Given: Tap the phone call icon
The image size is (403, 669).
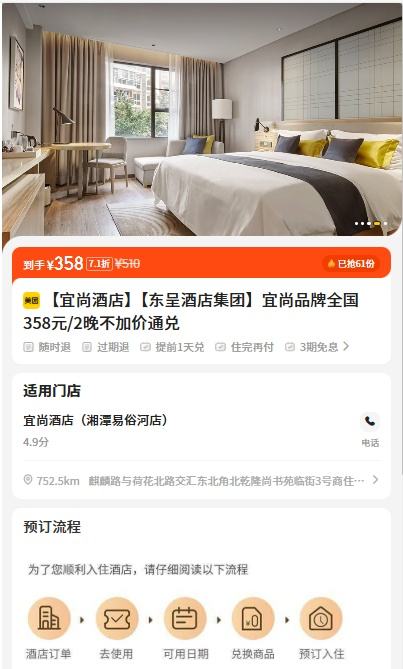Looking at the screenshot, I should pos(370,422).
